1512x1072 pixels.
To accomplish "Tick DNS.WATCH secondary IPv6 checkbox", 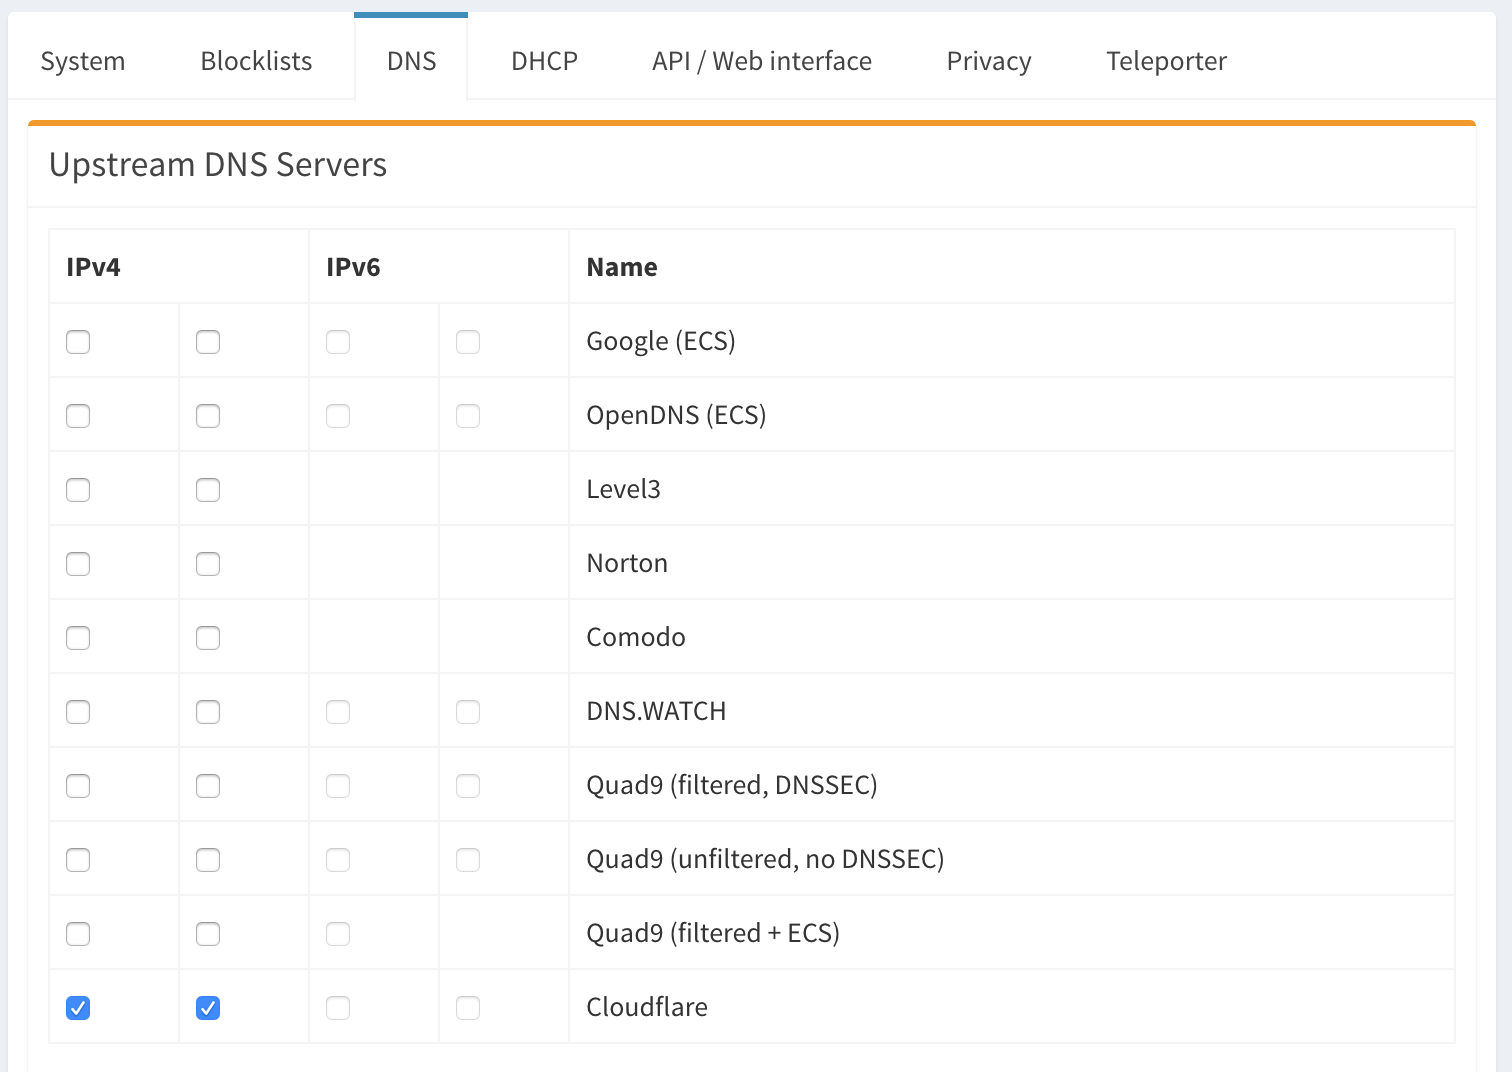I will pos(468,712).
